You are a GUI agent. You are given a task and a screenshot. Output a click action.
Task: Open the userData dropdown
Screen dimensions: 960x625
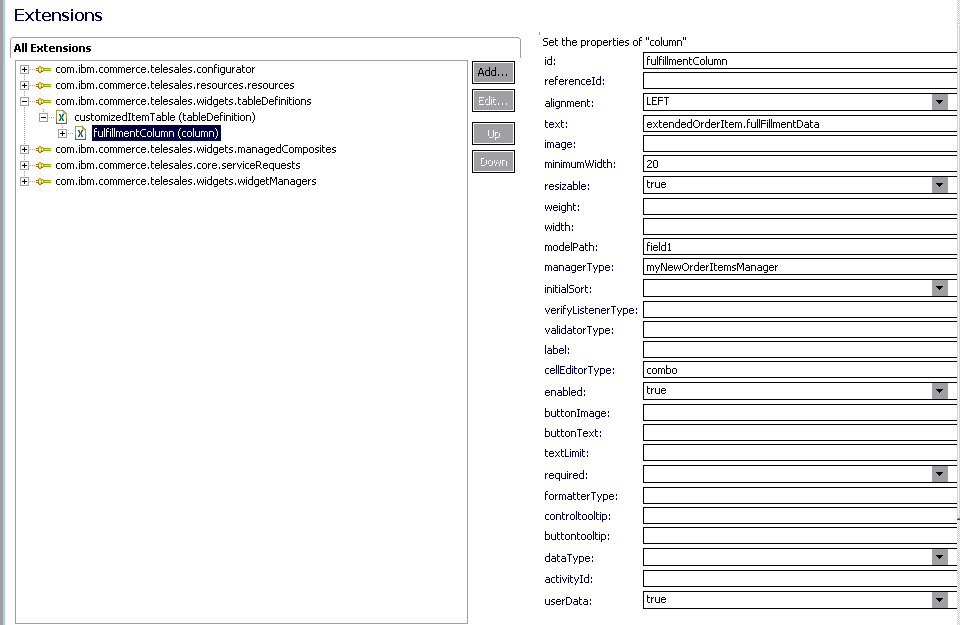[940, 601]
